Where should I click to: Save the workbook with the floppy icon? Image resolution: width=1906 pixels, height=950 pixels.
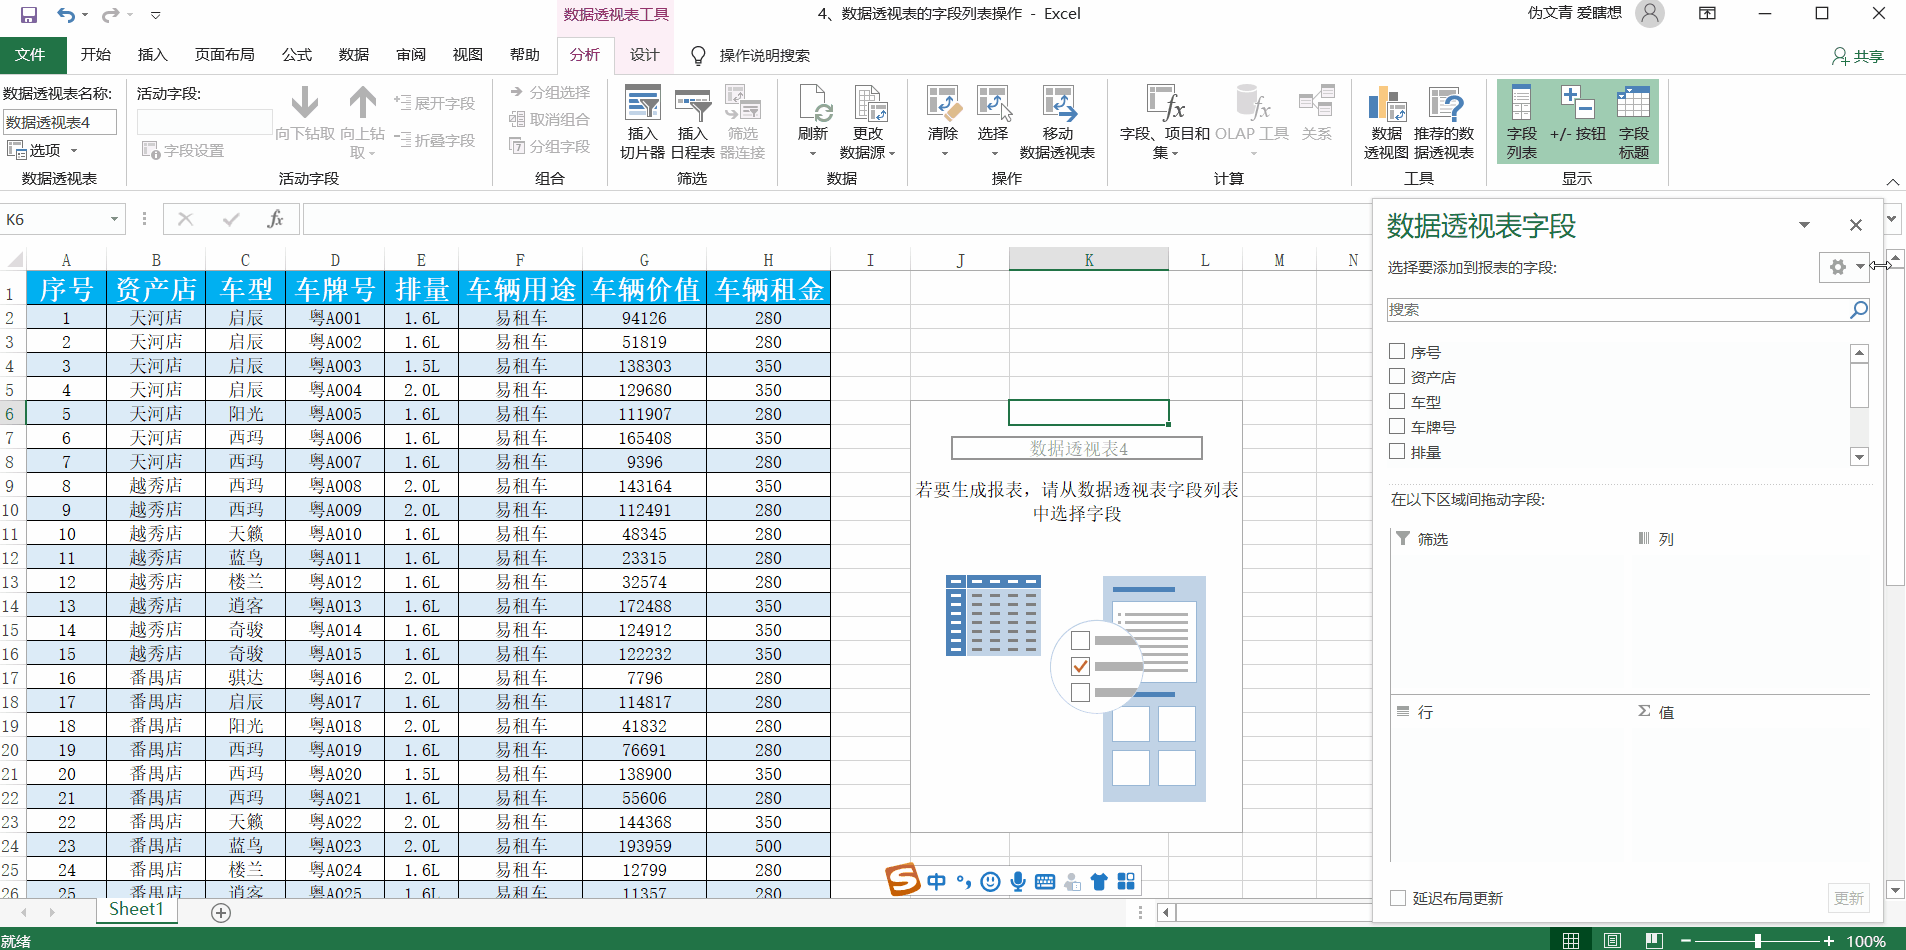point(28,15)
